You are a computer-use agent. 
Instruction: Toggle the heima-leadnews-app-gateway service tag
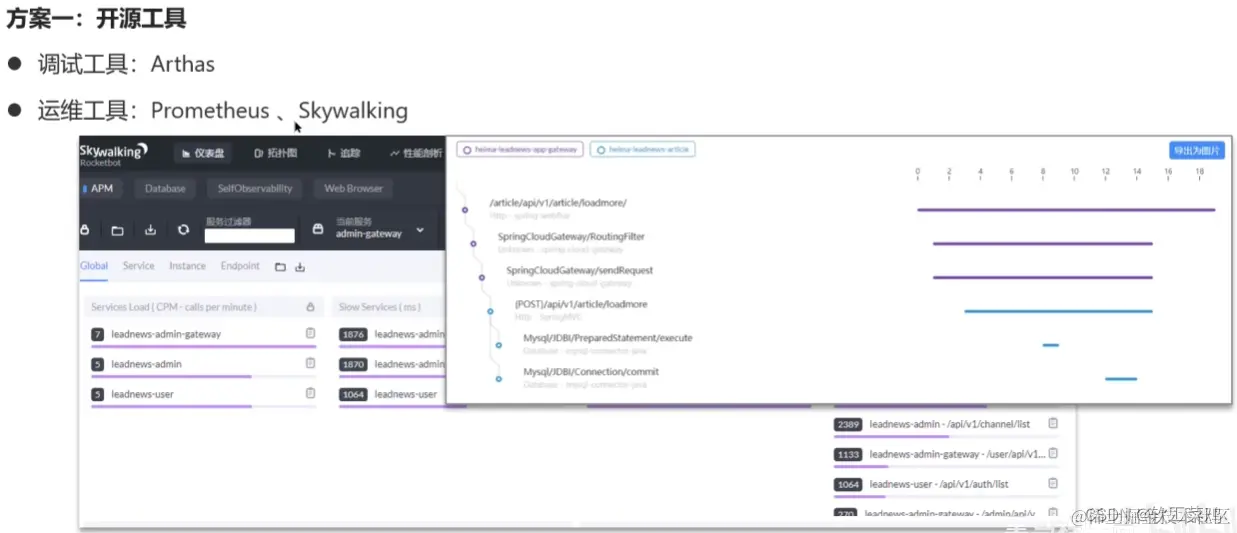pos(520,149)
